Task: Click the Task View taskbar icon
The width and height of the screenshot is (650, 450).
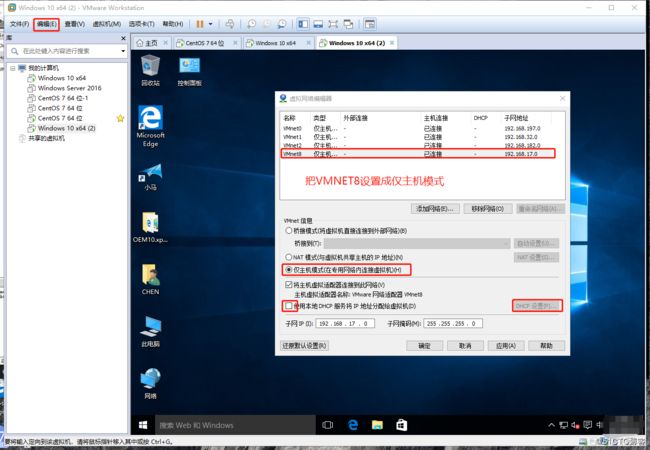Action: [x=327, y=425]
